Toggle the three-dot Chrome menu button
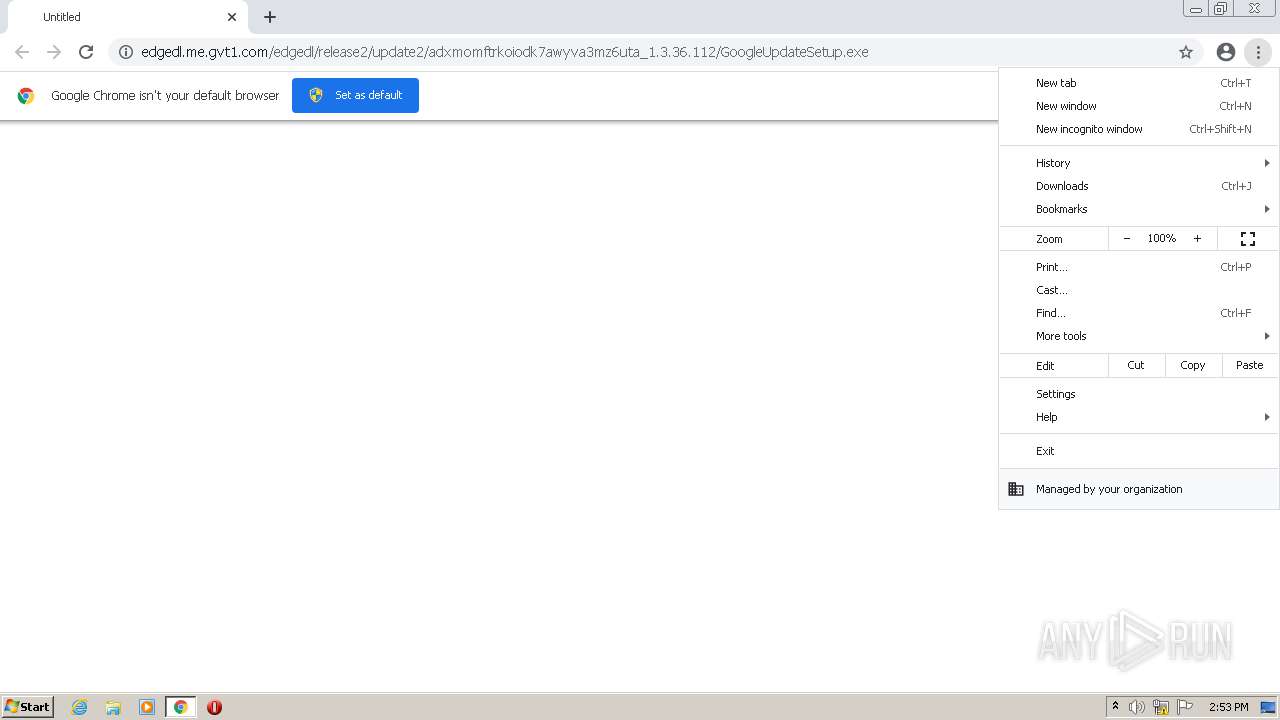 pos(1258,52)
